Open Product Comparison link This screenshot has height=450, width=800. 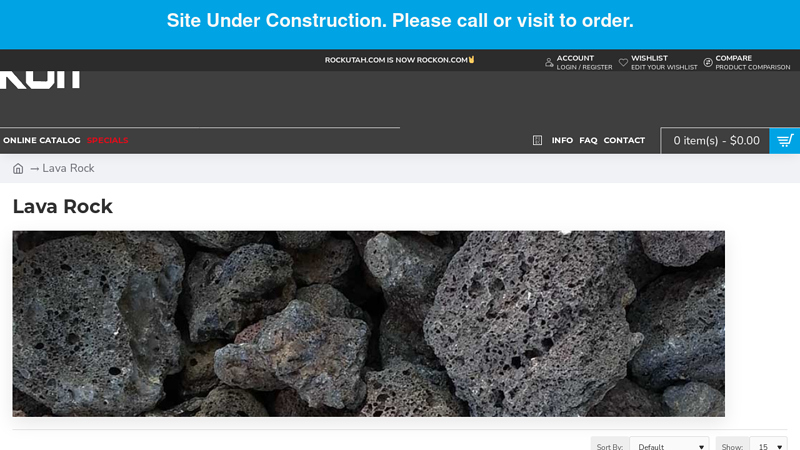point(753,67)
